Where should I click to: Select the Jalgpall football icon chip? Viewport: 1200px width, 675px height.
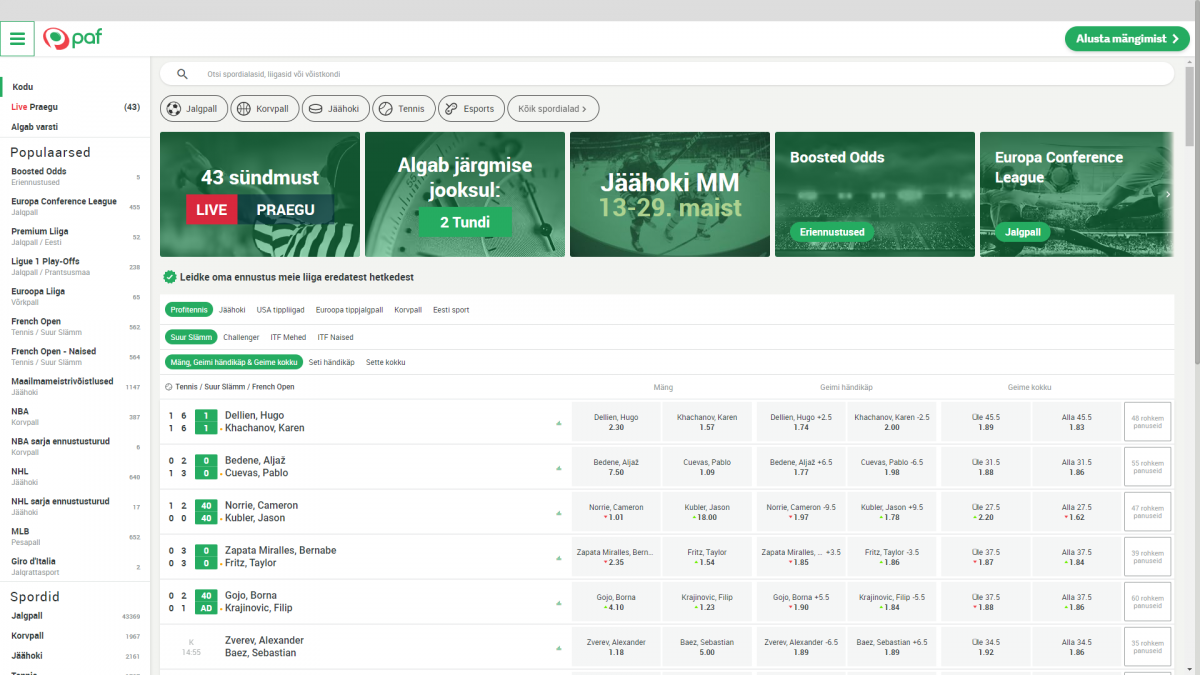click(192, 109)
